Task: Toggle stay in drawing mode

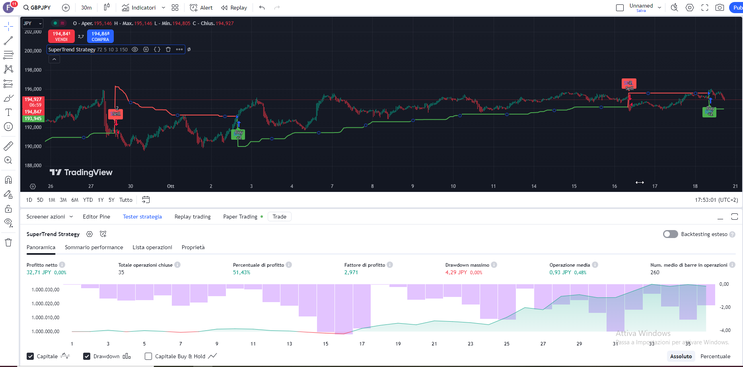Action: point(8,194)
